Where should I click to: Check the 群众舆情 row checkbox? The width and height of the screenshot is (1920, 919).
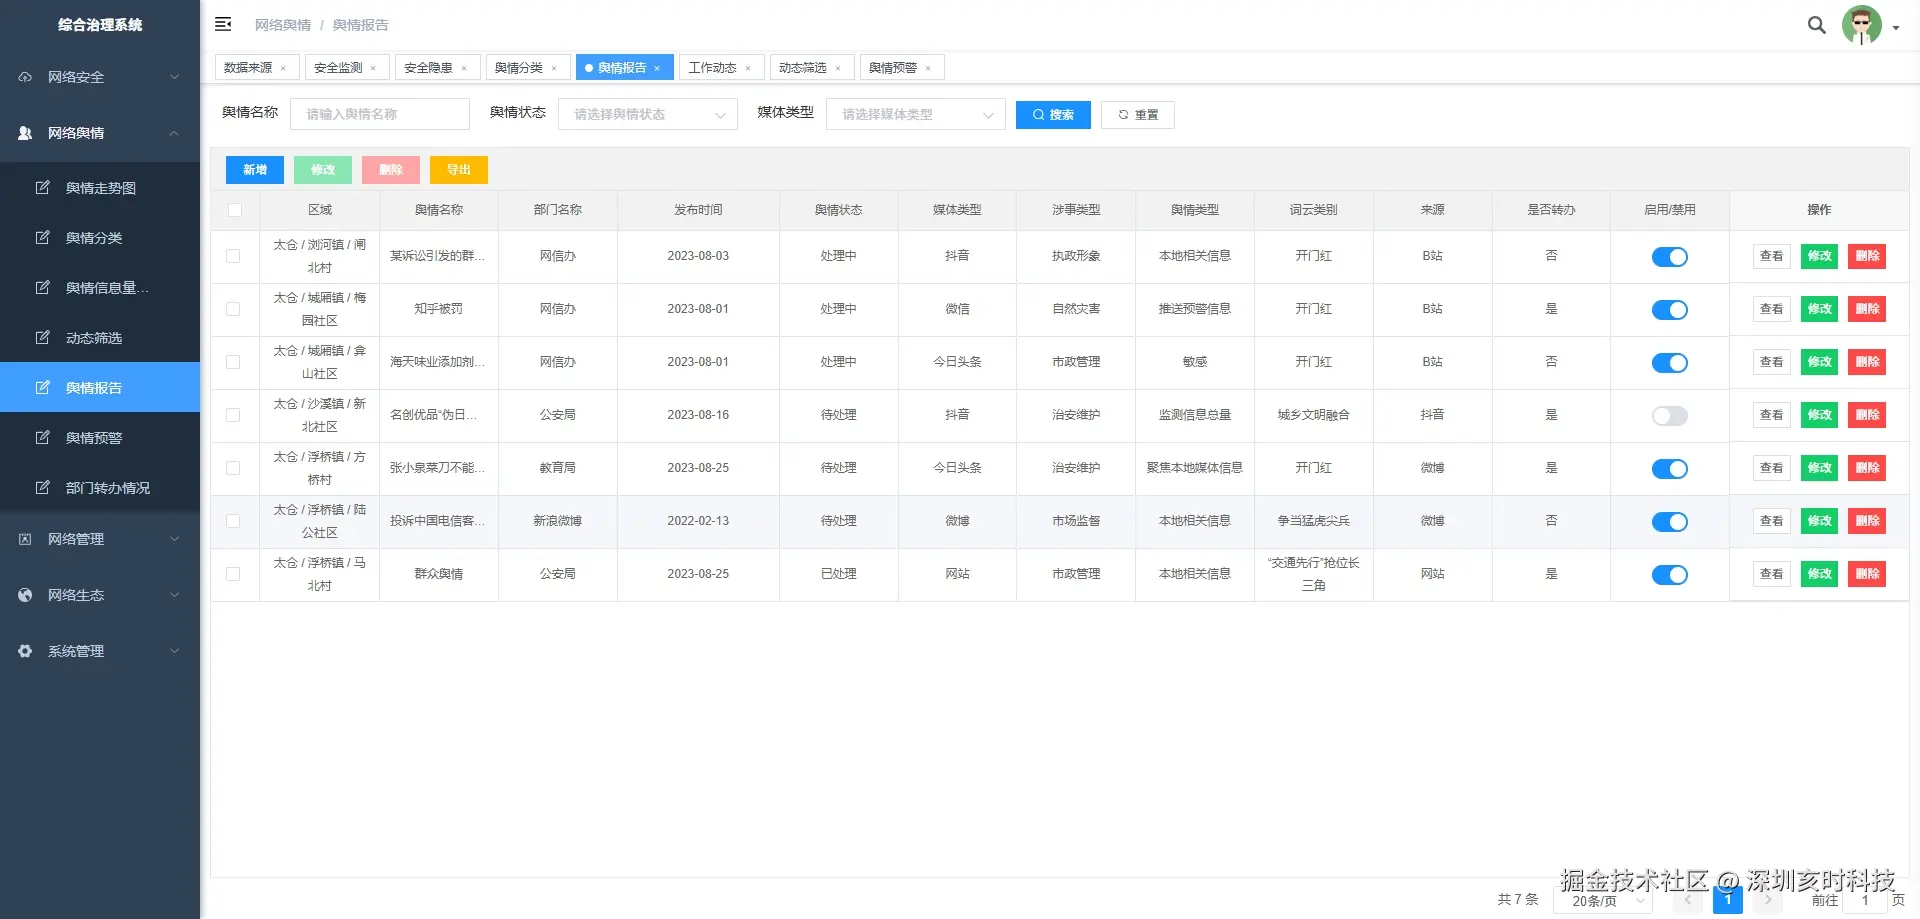233,574
